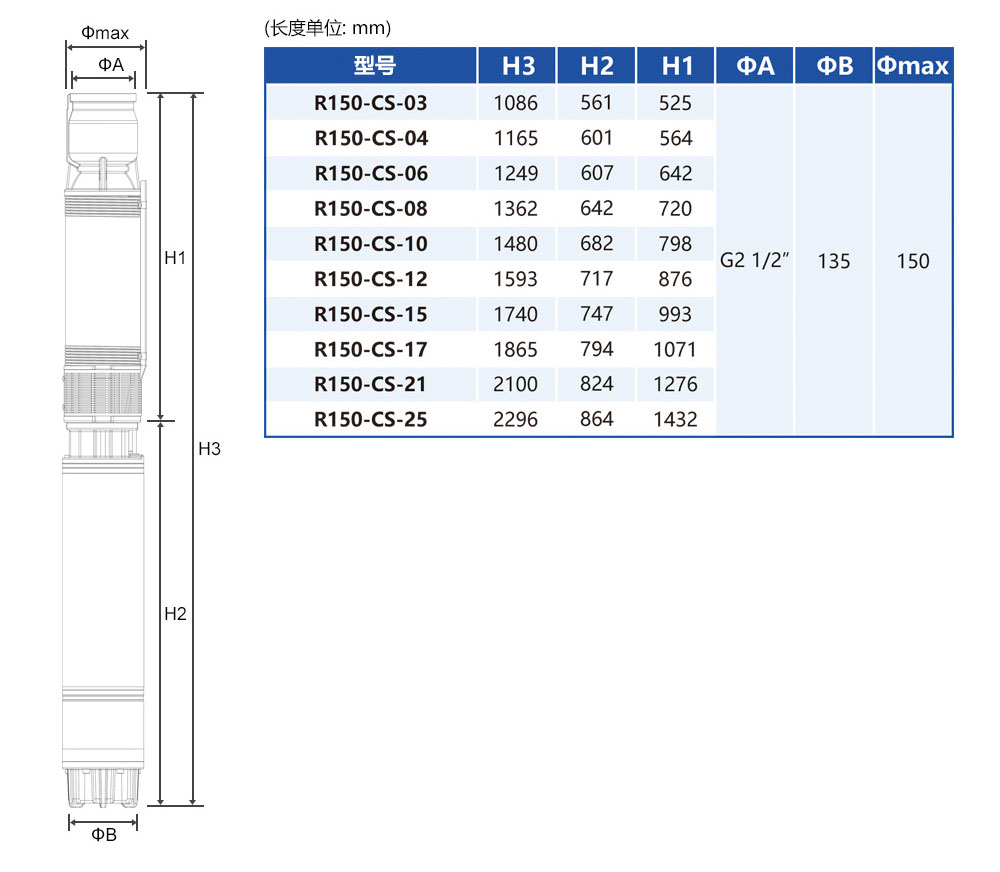
Task: Click the H3 dimension label on pump diagram
Action: [x=209, y=449]
